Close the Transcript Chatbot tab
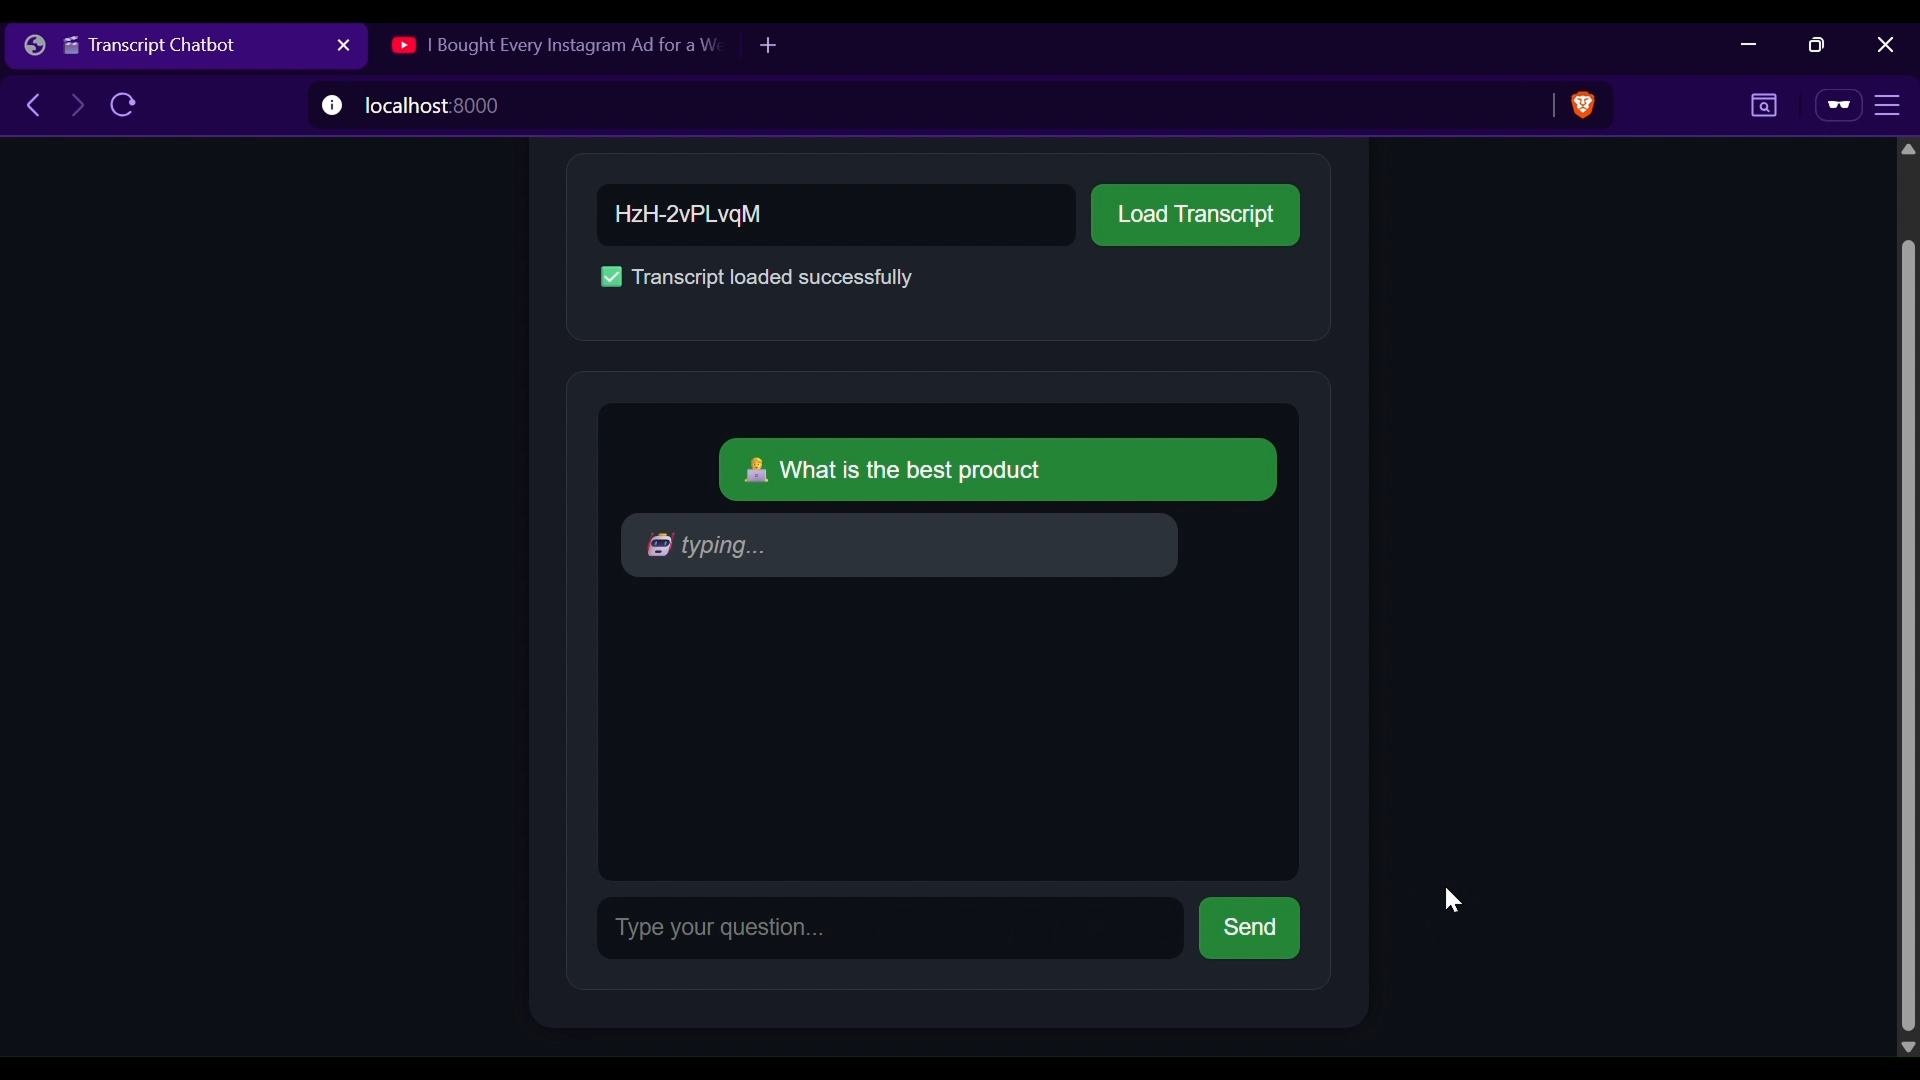 point(344,45)
